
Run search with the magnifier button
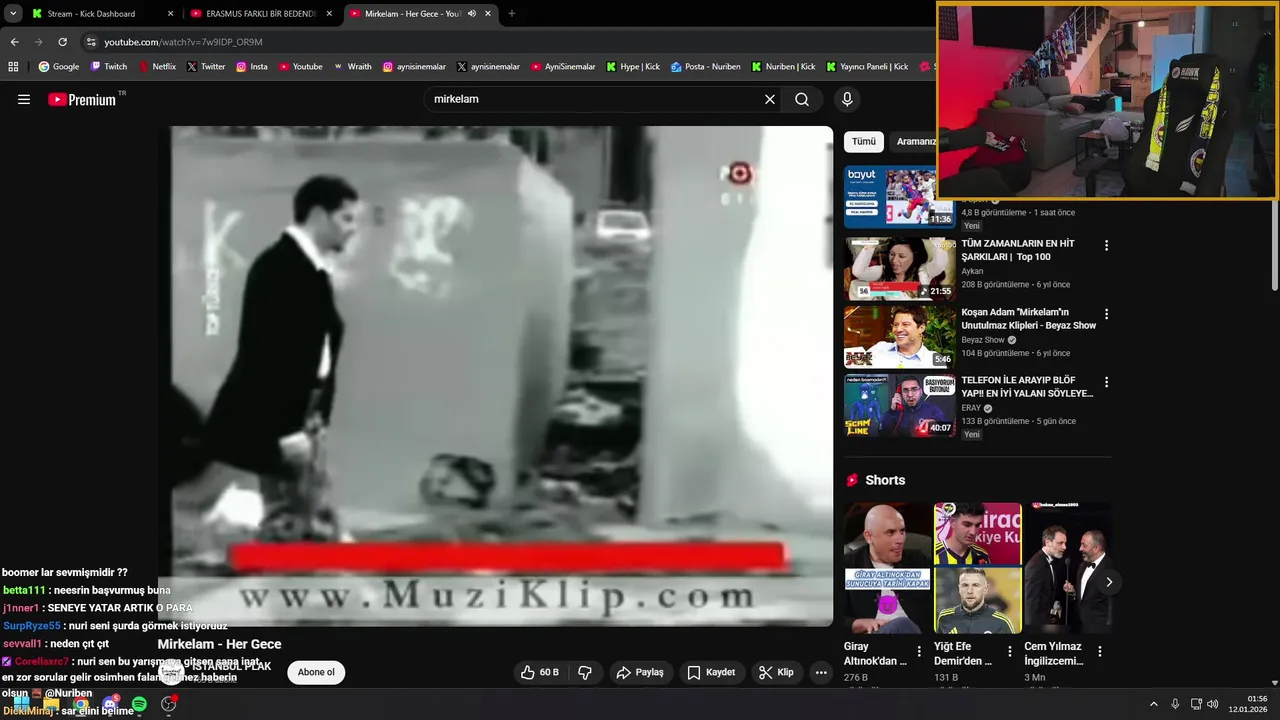802,99
